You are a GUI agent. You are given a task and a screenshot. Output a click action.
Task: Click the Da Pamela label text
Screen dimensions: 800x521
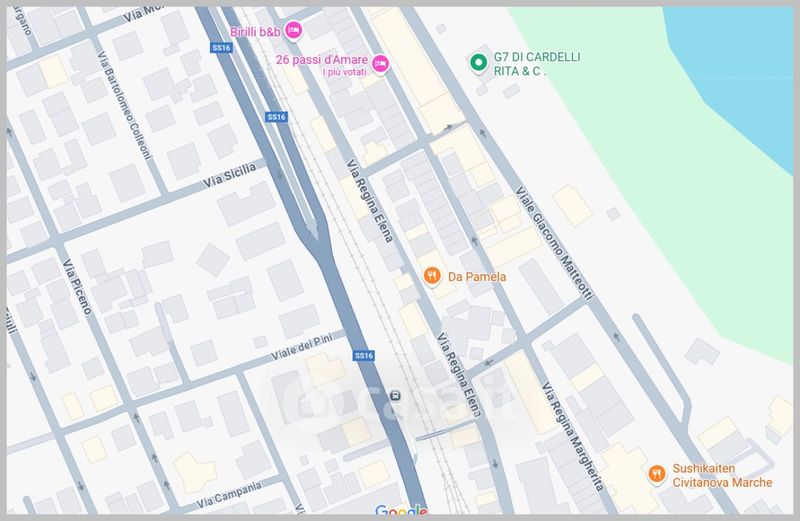pos(477,277)
